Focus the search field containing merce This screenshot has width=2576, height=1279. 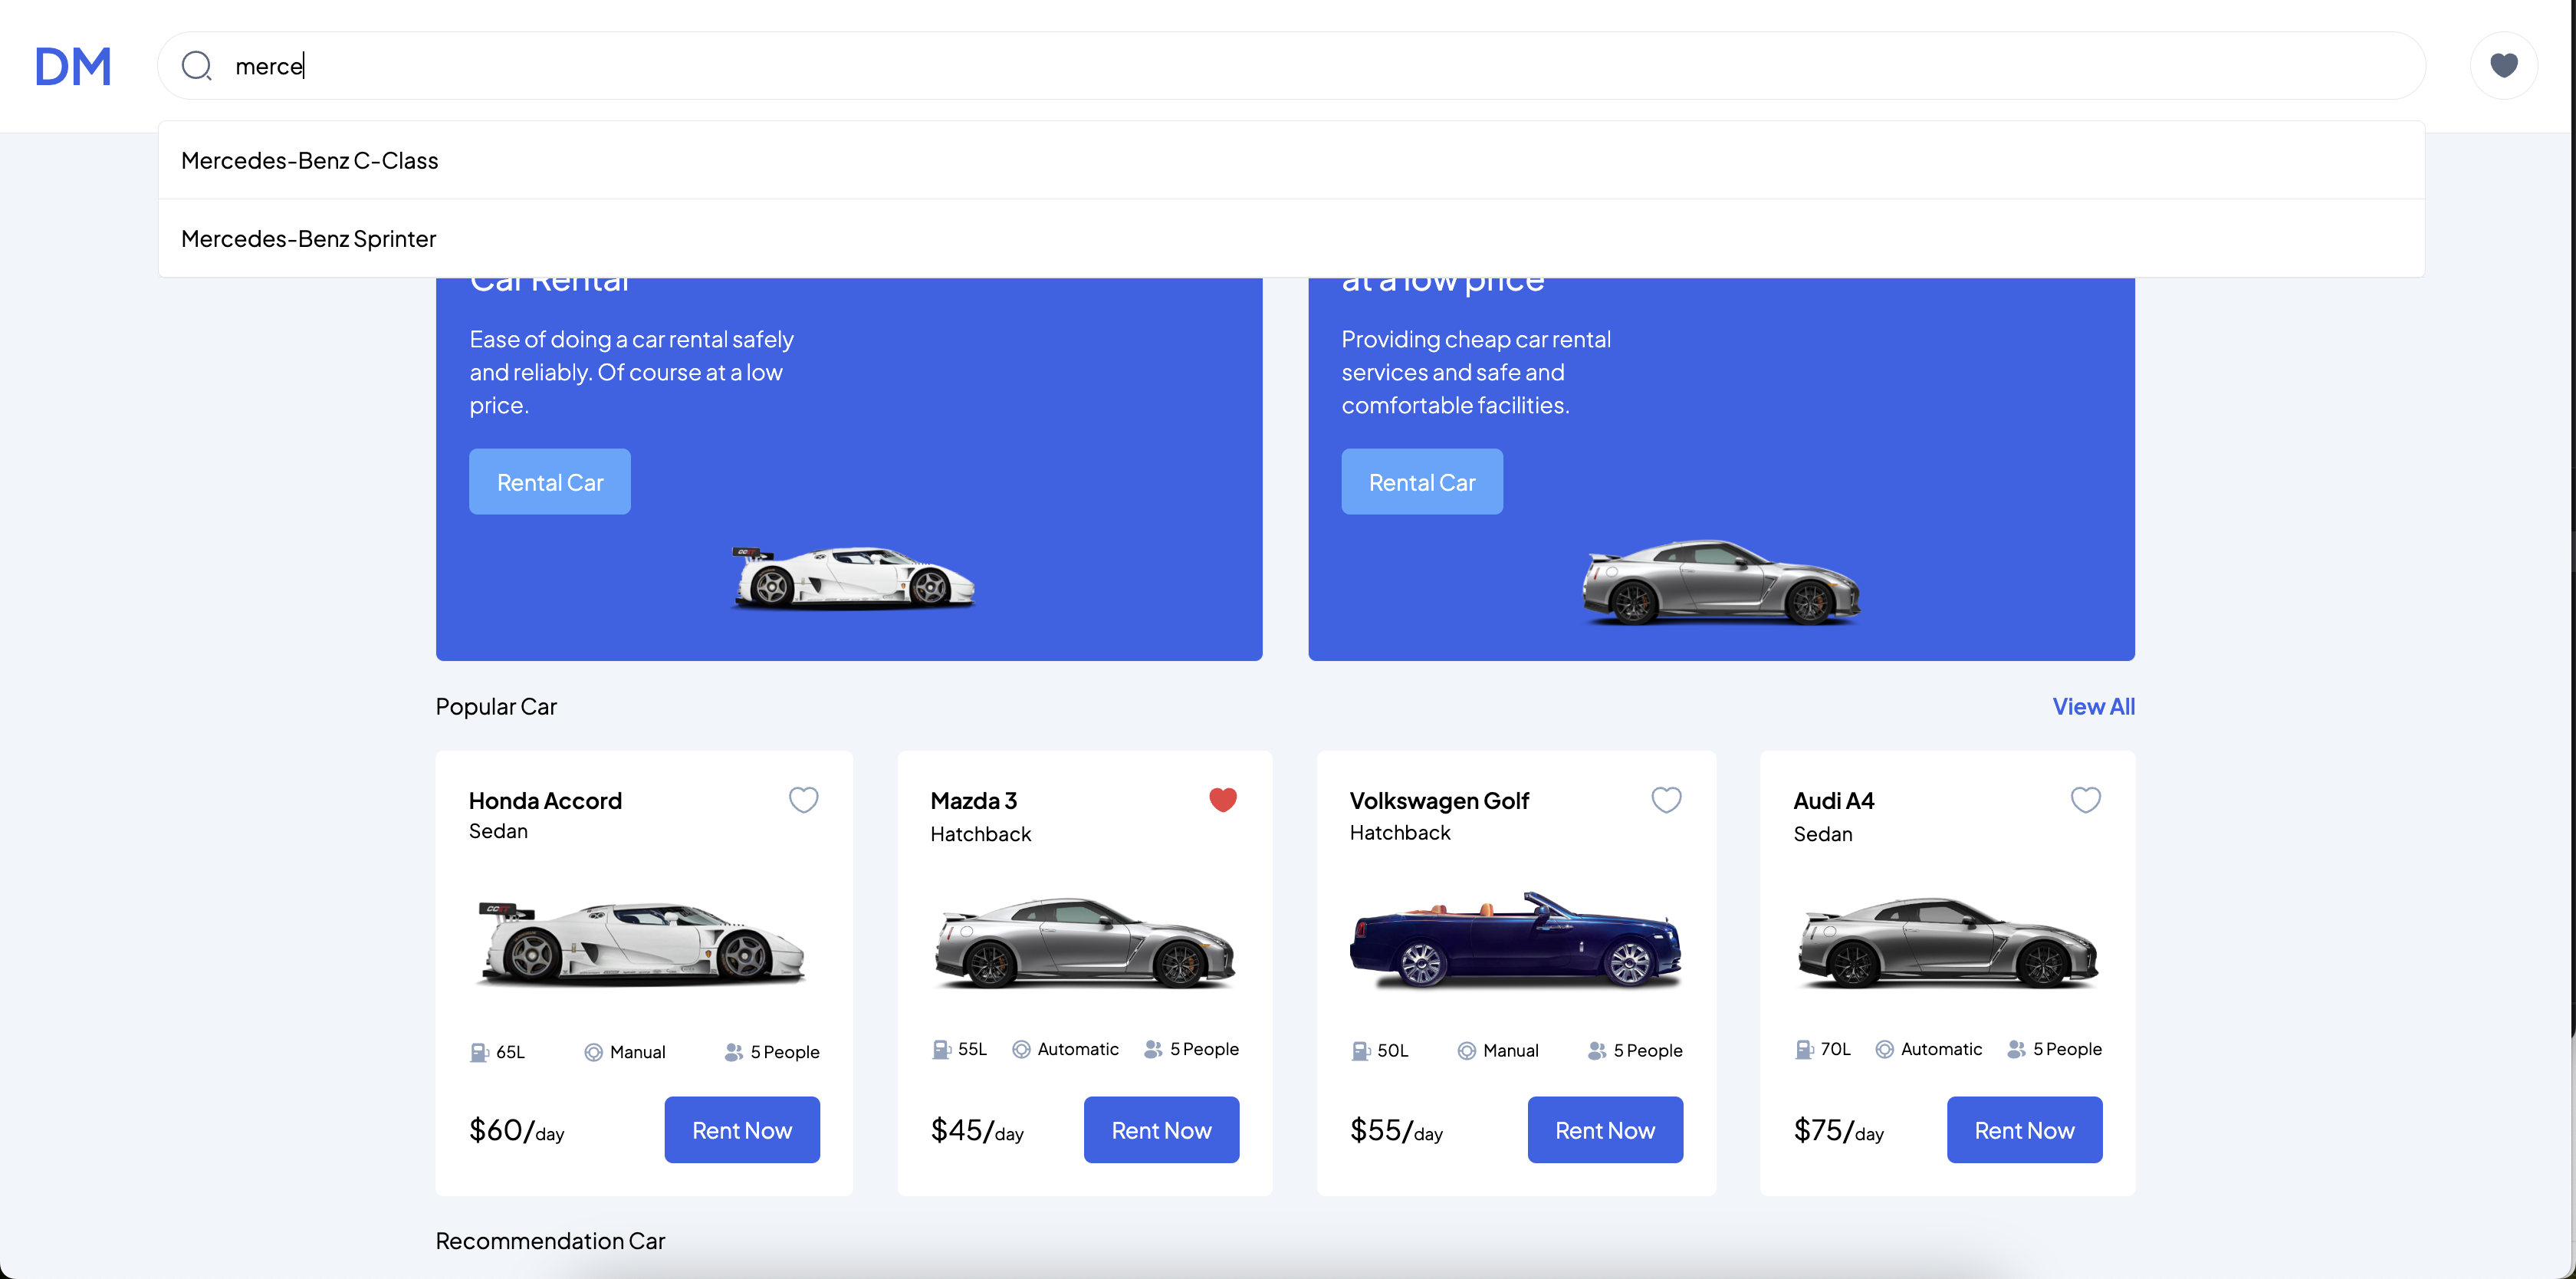(x=1291, y=66)
